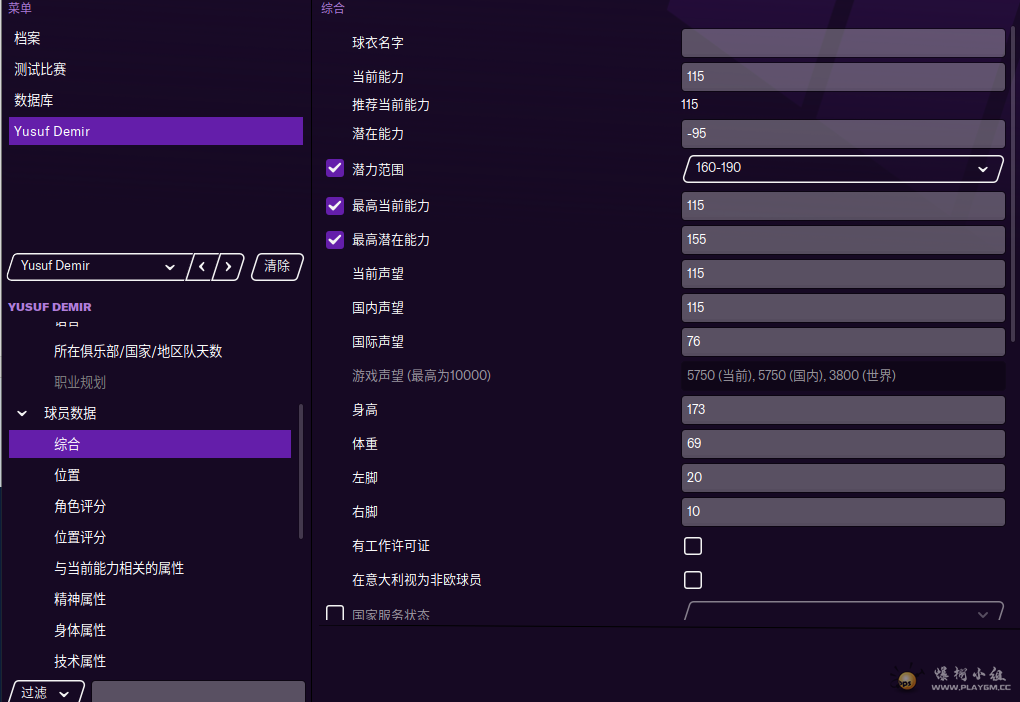Image resolution: width=1020 pixels, height=702 pixels.
Task: Open 档案 in the menu
Action: pyautogui.click(x=27, y=38)
